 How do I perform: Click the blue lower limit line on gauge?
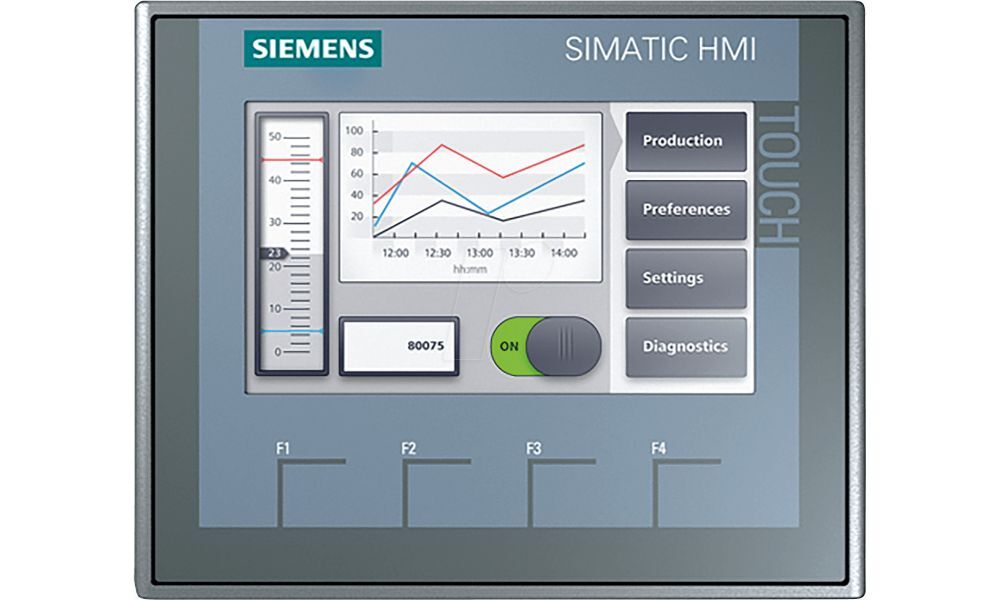click(x=292, y=332)
